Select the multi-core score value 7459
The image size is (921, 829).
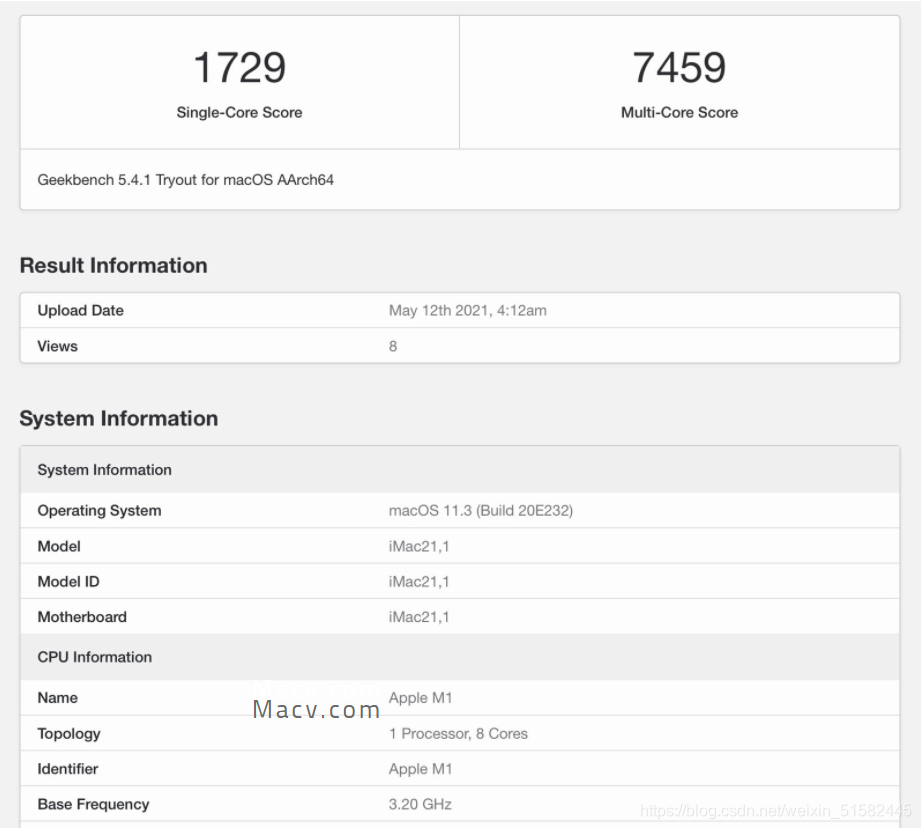680,67
